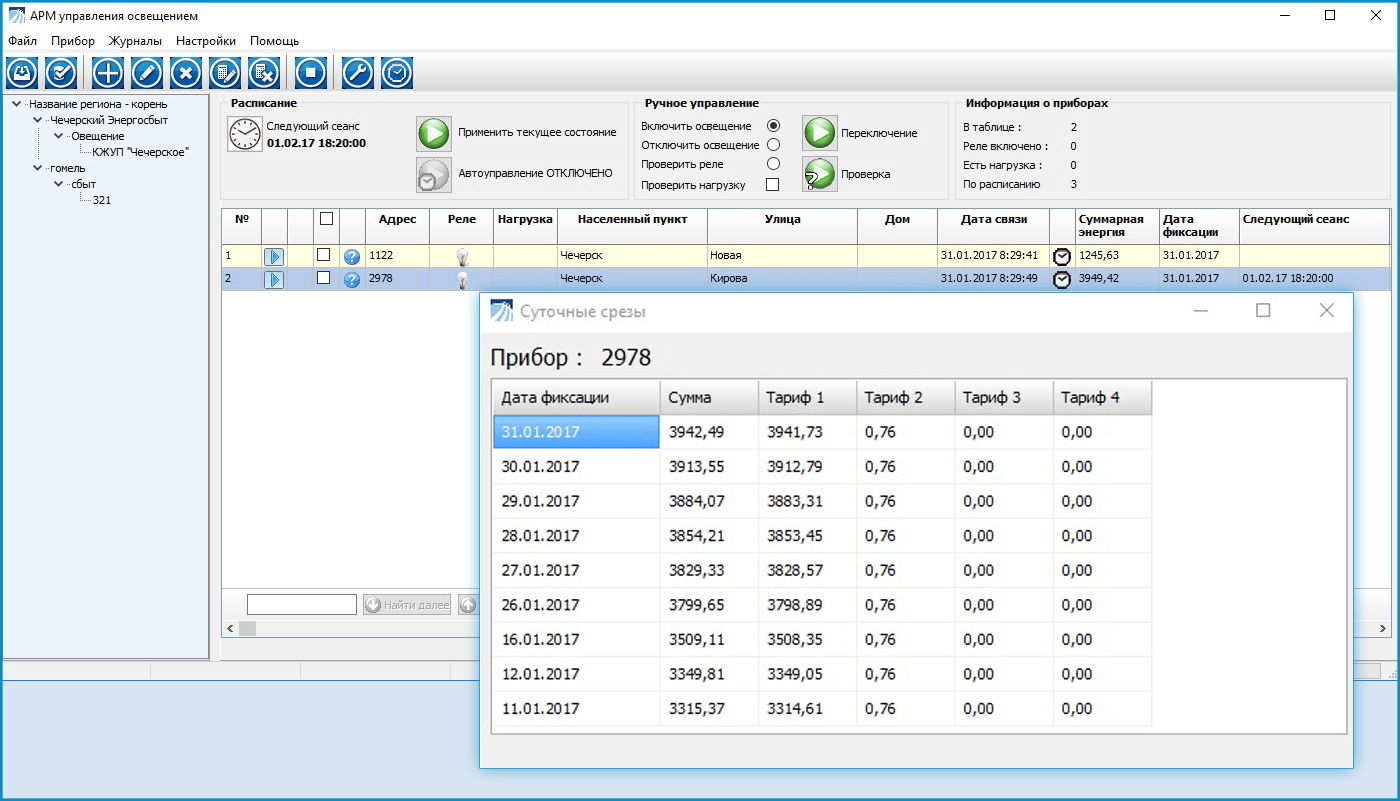This screenshot has height=801, width=1400.
Task: Click the relay bulb icon for 2978
Action: [462, 280]
